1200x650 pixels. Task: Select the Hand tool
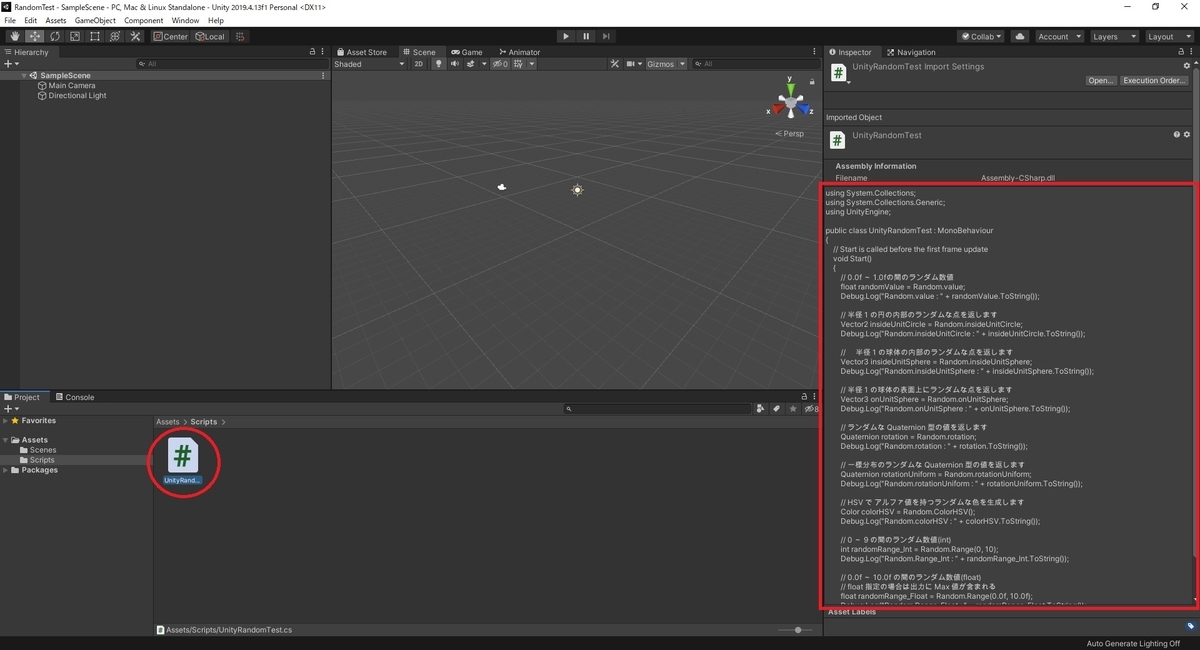pyautogui.click(x=14, y=36)
